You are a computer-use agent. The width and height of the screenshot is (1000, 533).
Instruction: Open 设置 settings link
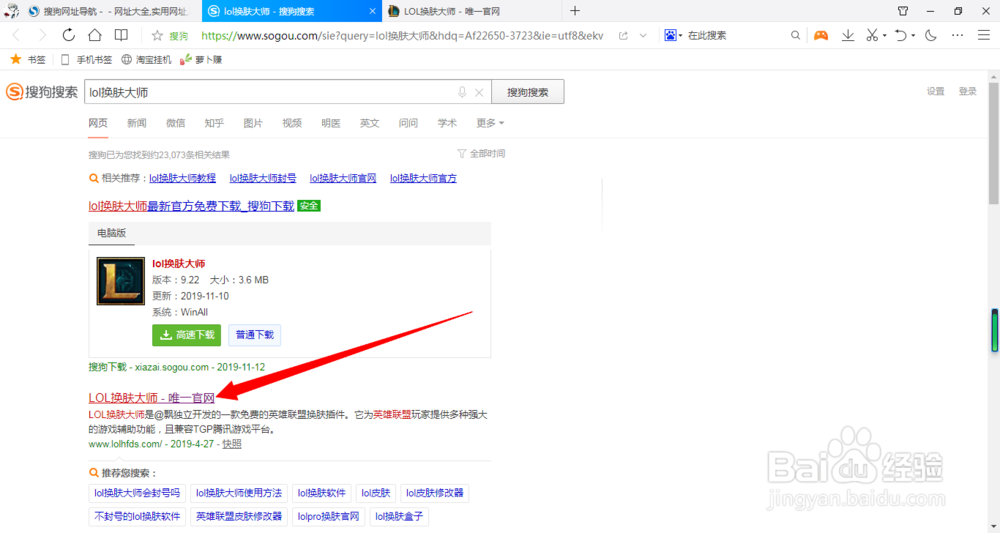(936, 91)
